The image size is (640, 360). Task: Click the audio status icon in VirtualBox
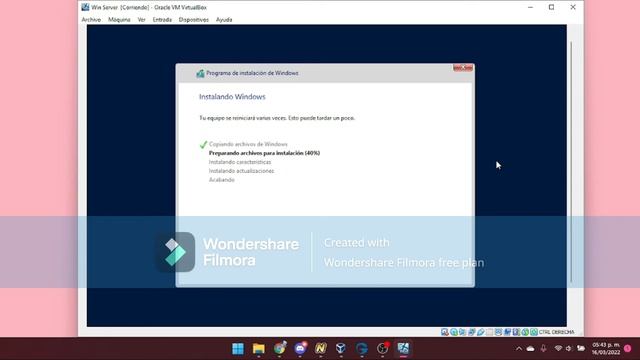[462, 332]
